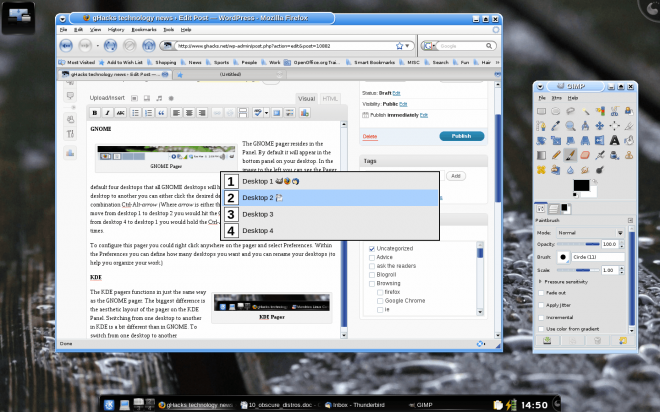Switch to the HTML editor tab
The image size is (660, 412).
331,98
